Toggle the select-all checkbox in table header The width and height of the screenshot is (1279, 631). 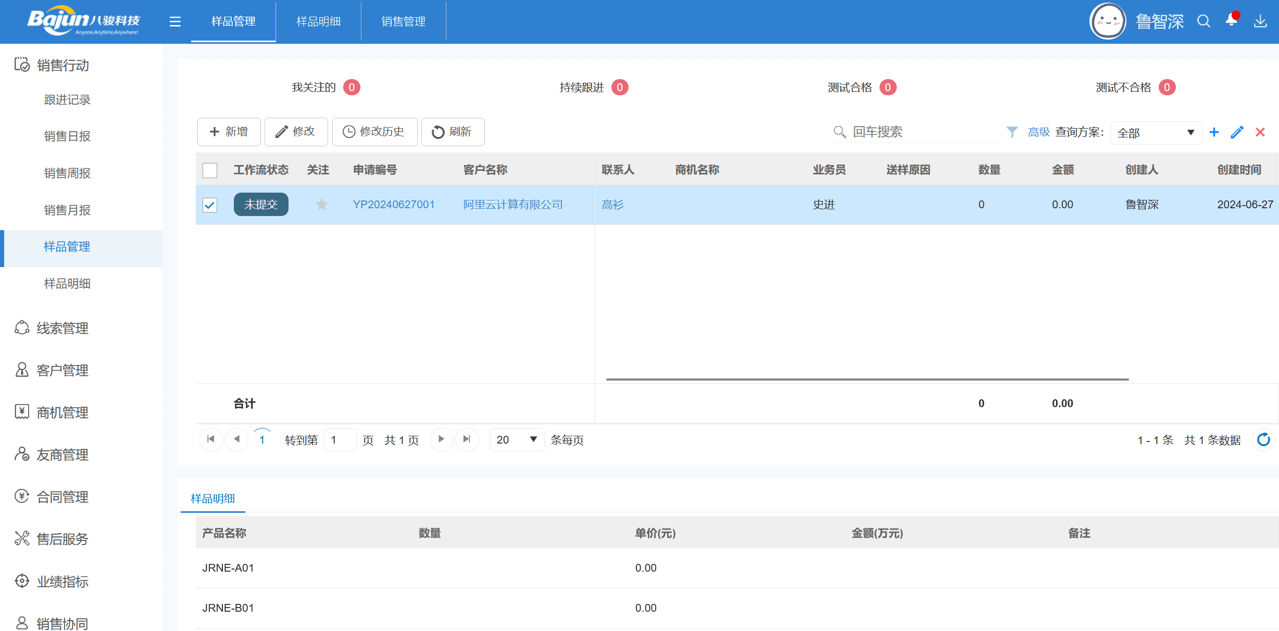pos(210,170)
